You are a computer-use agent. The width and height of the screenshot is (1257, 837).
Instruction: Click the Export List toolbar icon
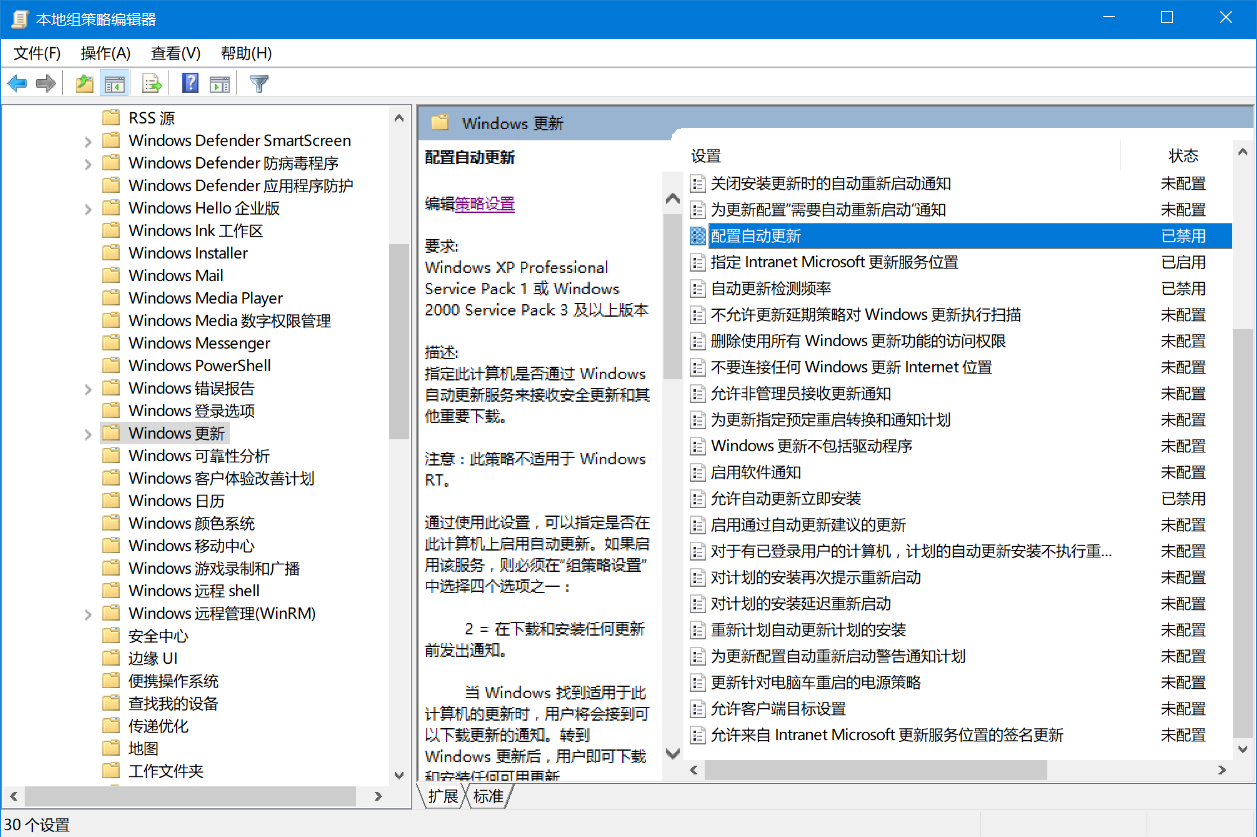[x=152, y=83]
